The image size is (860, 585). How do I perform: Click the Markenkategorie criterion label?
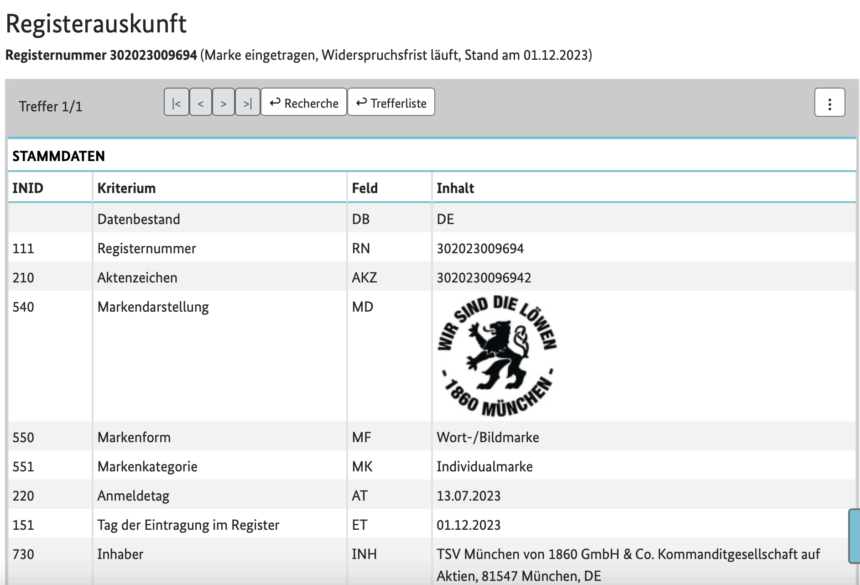tap(147, 467)
